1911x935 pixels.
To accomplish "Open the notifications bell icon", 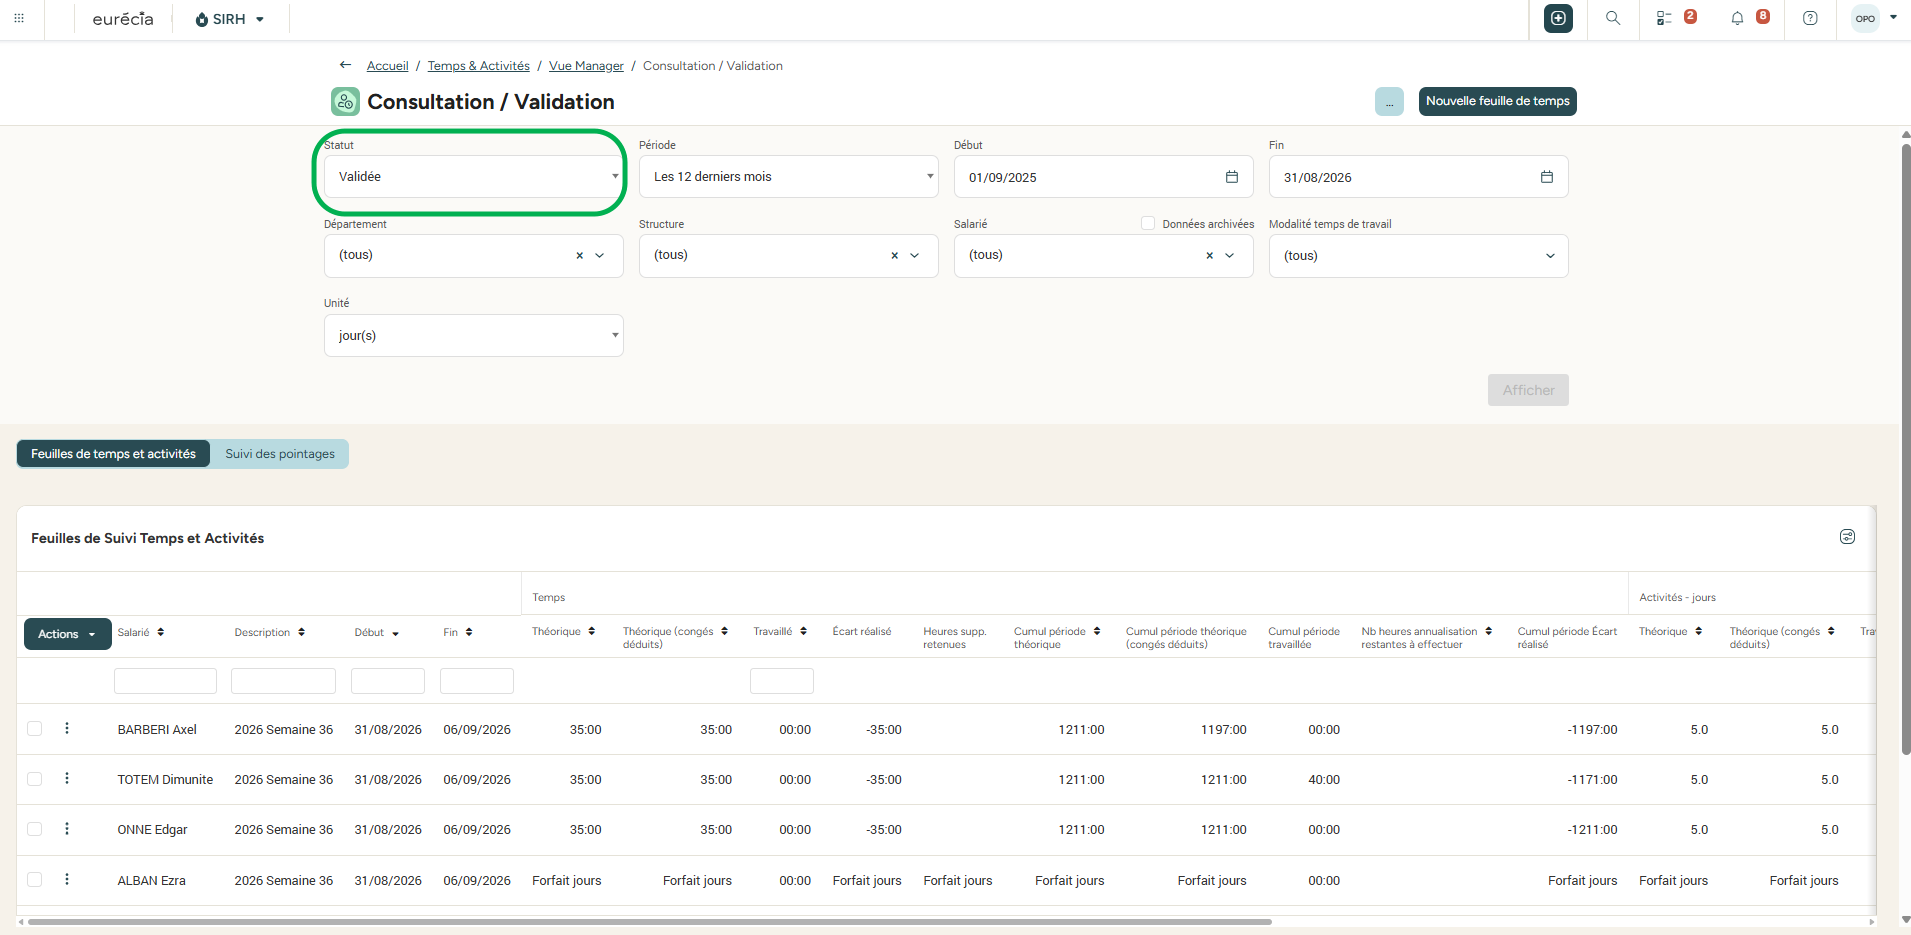I will tap(1737, 18).
